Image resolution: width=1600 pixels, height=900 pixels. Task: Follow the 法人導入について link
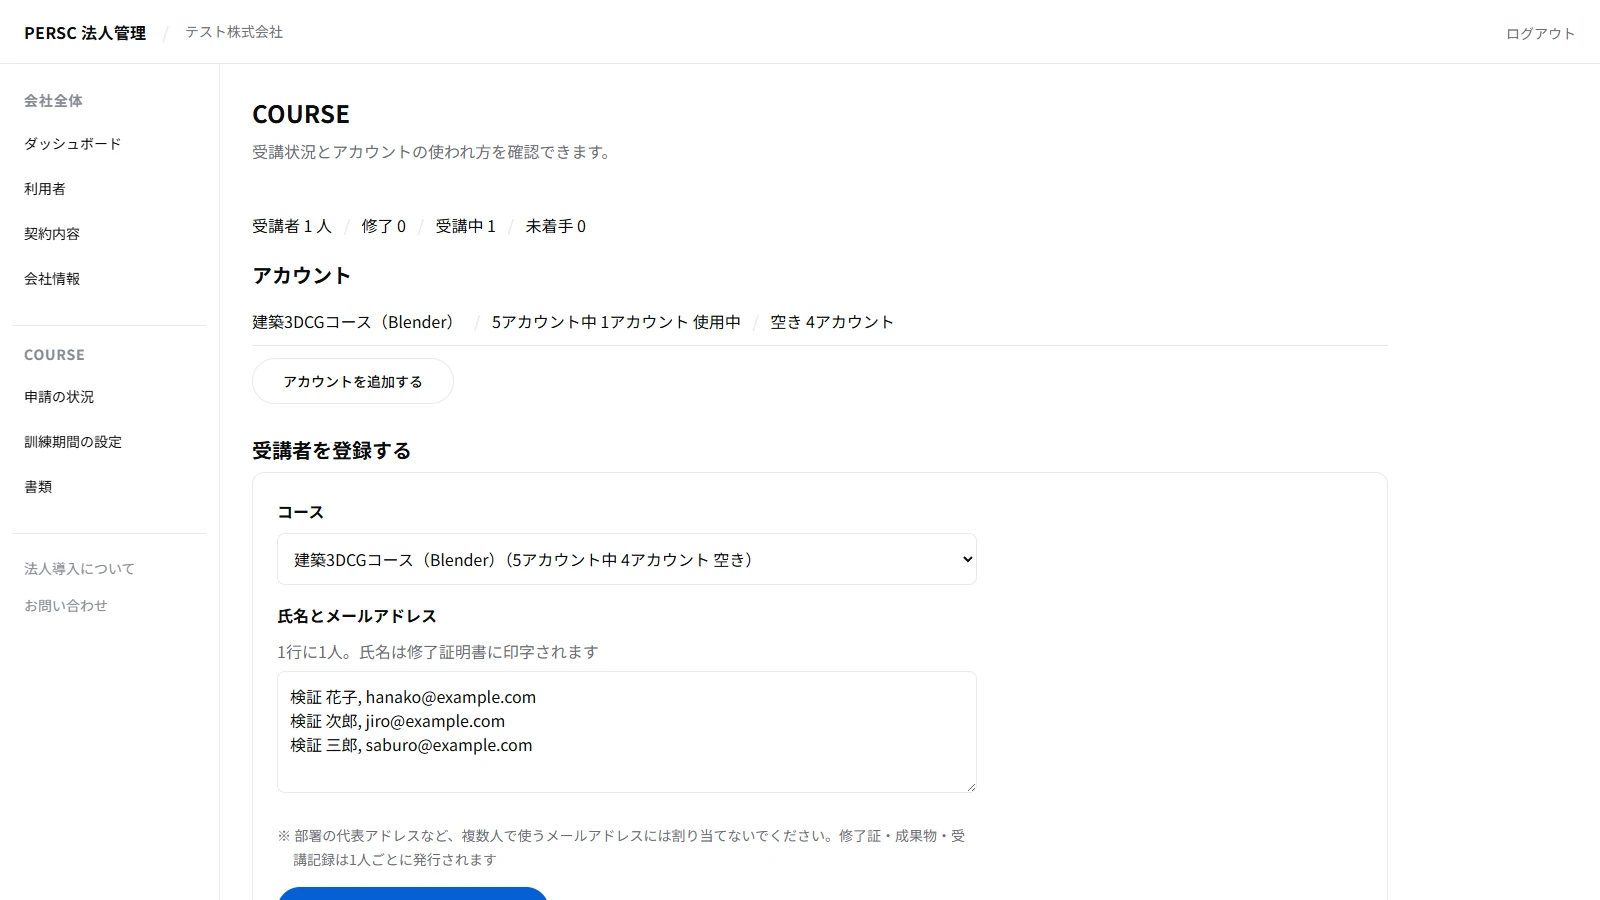(x=79, y=569)
